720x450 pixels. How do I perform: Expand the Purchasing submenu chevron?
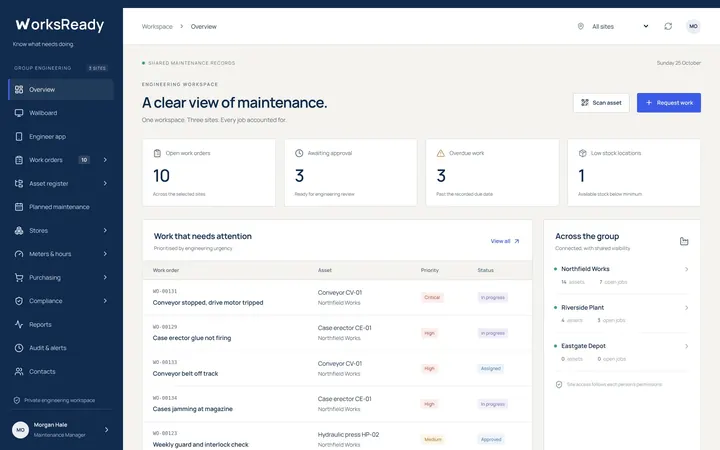pos(105,277)
